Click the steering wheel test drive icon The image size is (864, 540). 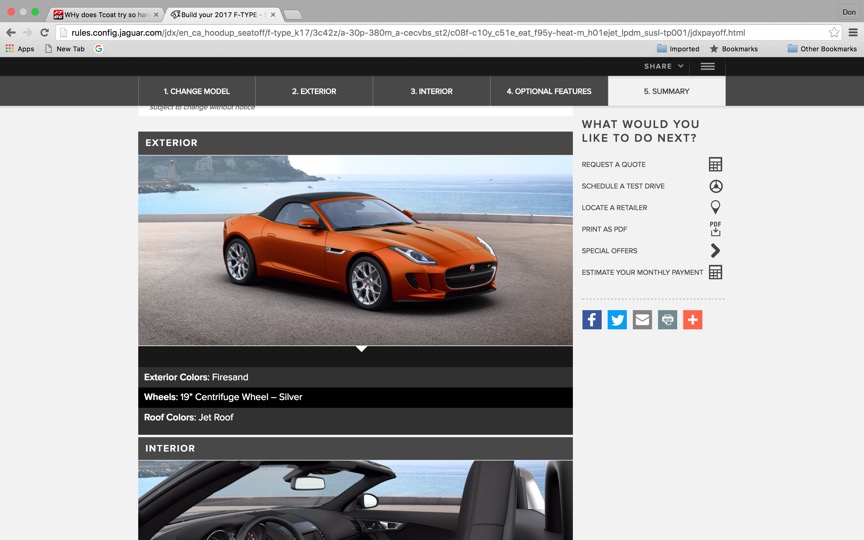pyautogui.click(x=715, y=186)
